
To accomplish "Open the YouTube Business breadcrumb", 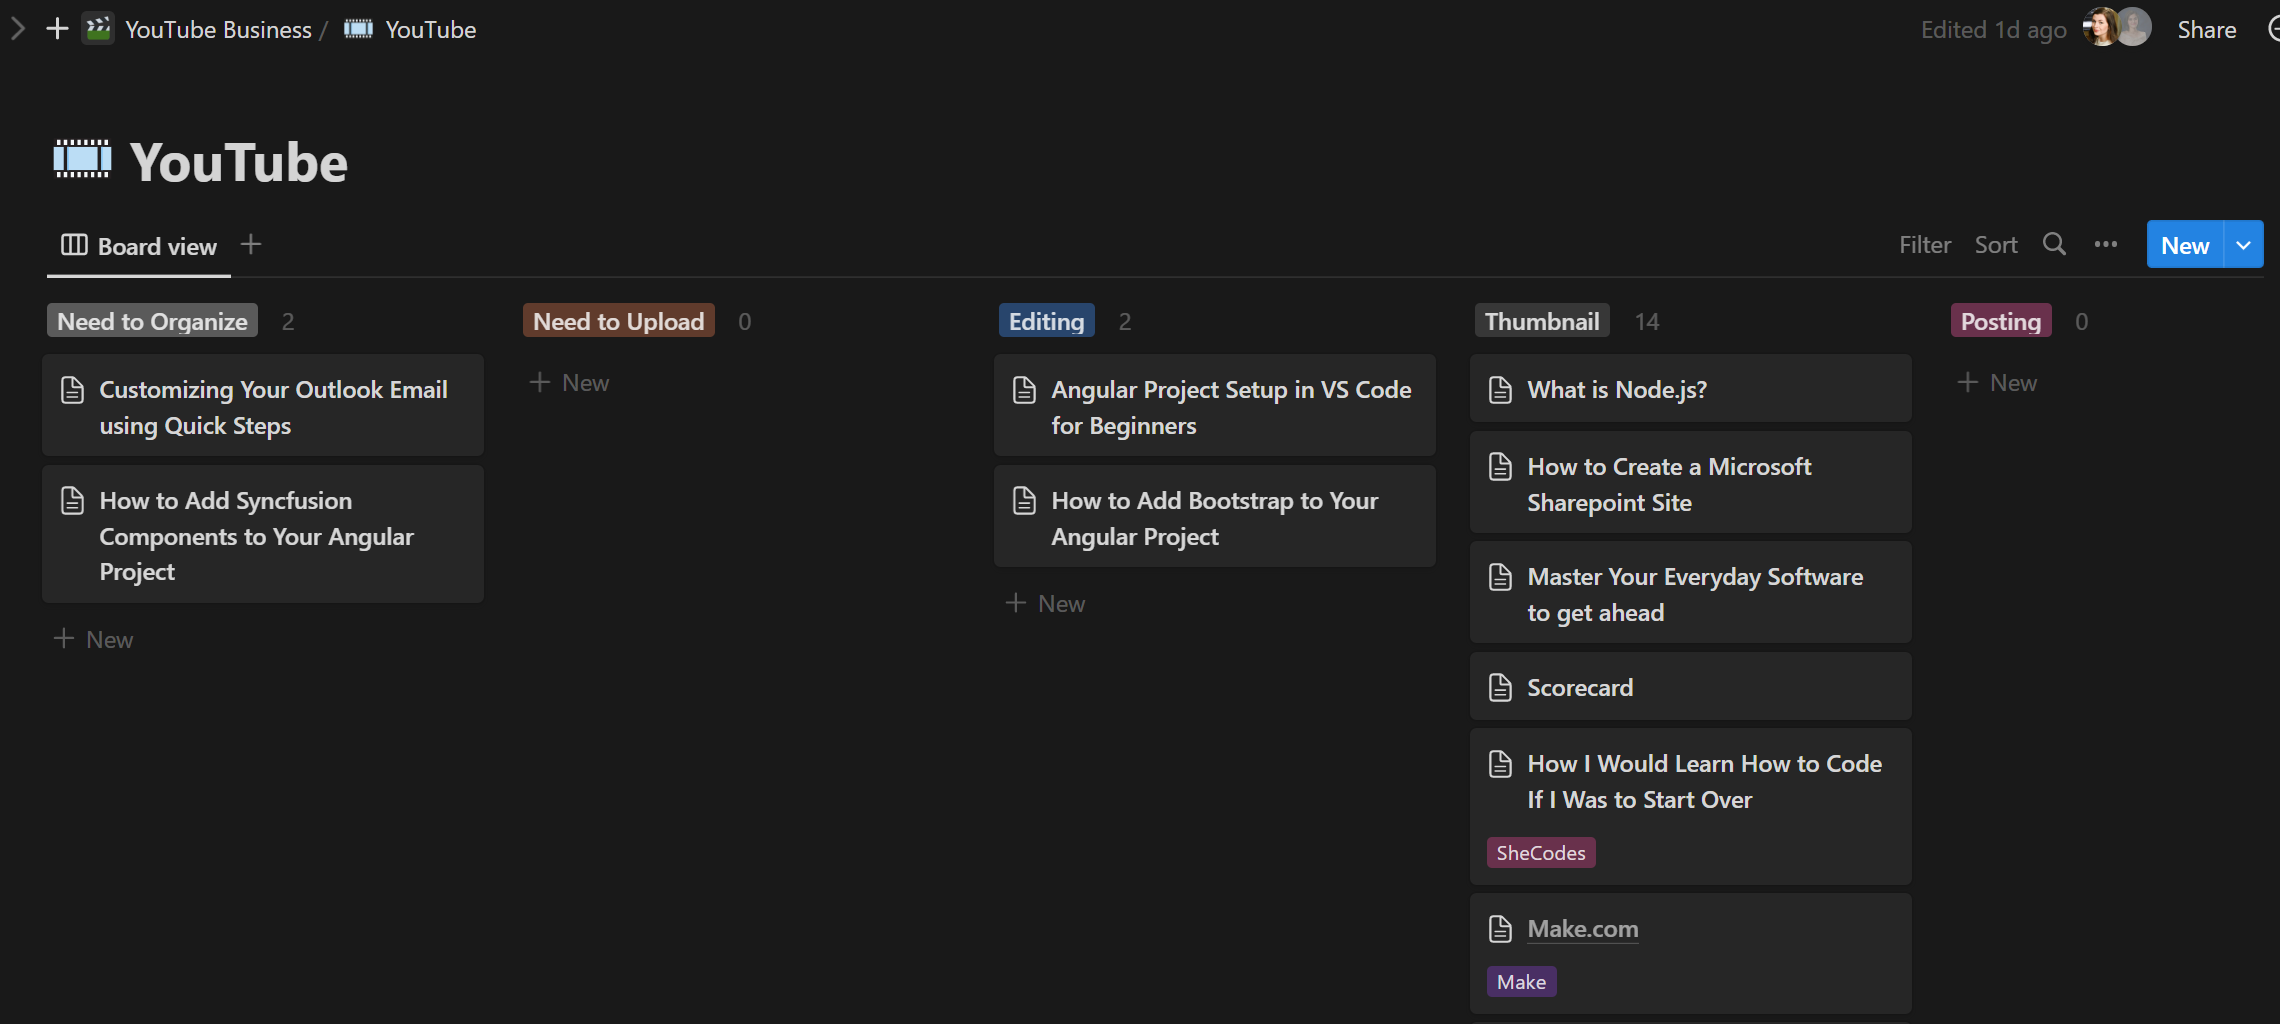I will pyautogui.click(x=218, y=30).
